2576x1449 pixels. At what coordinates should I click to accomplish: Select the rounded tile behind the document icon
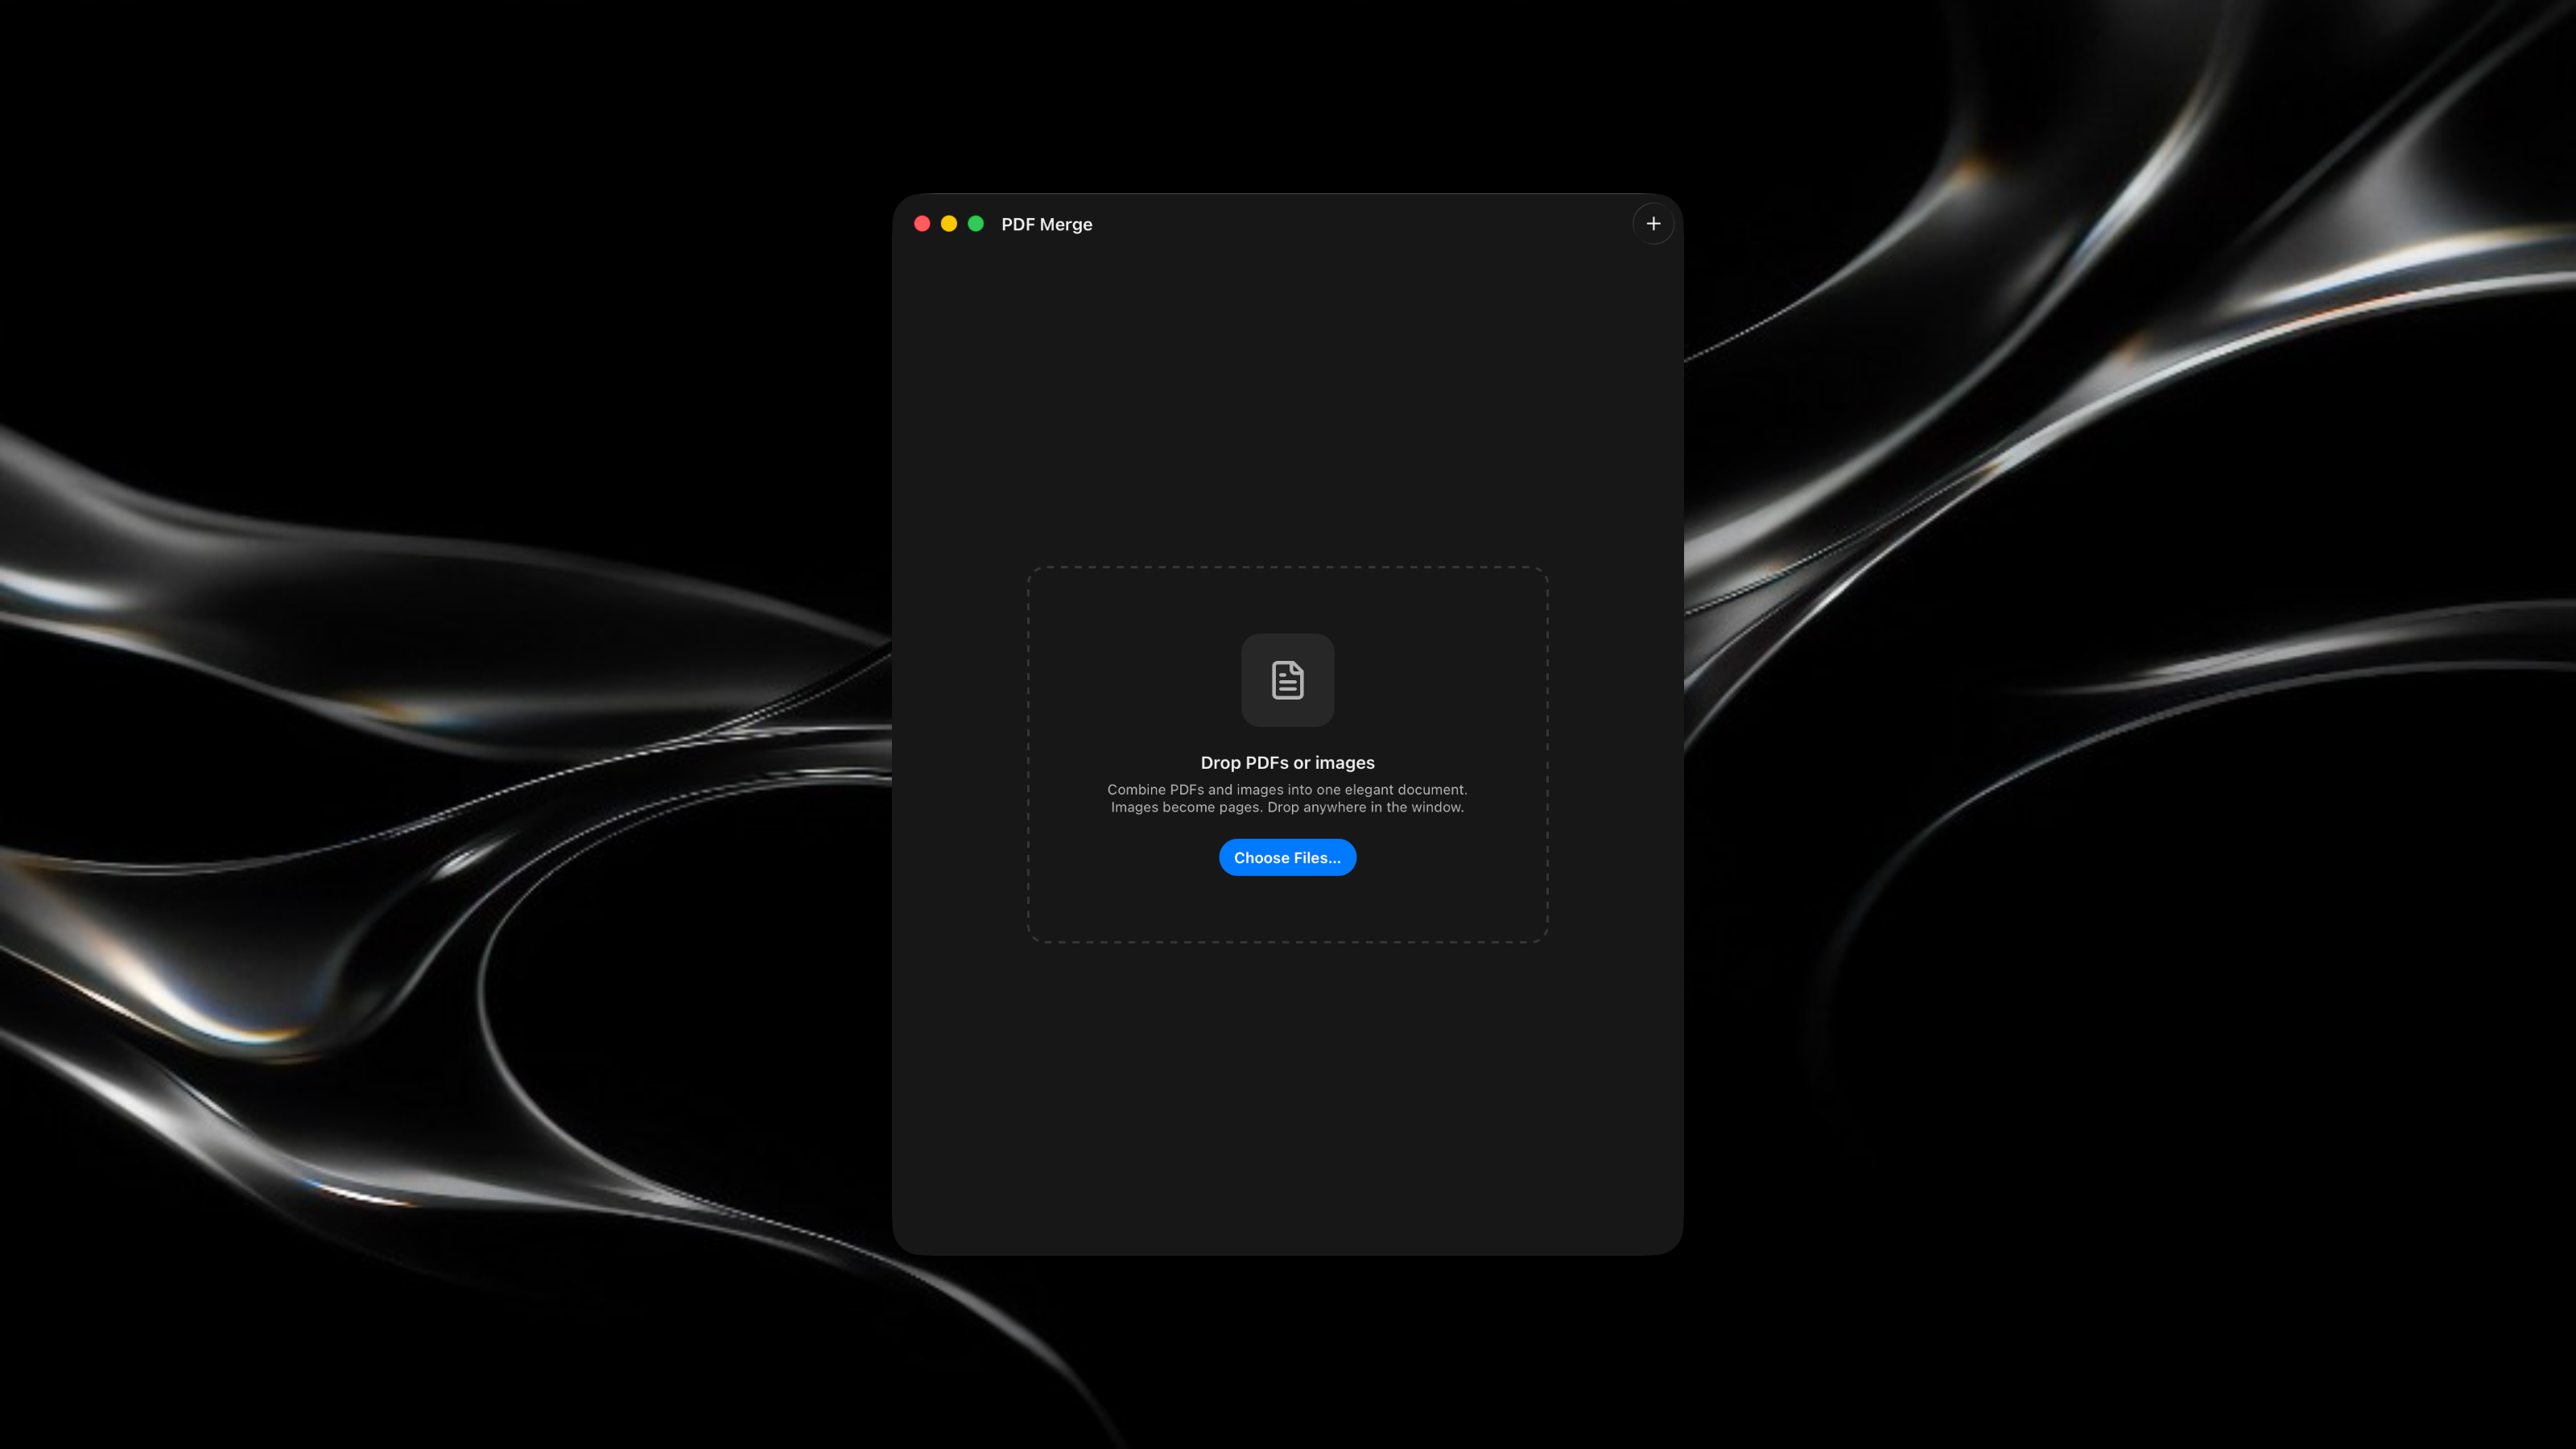click(1287, 680)
